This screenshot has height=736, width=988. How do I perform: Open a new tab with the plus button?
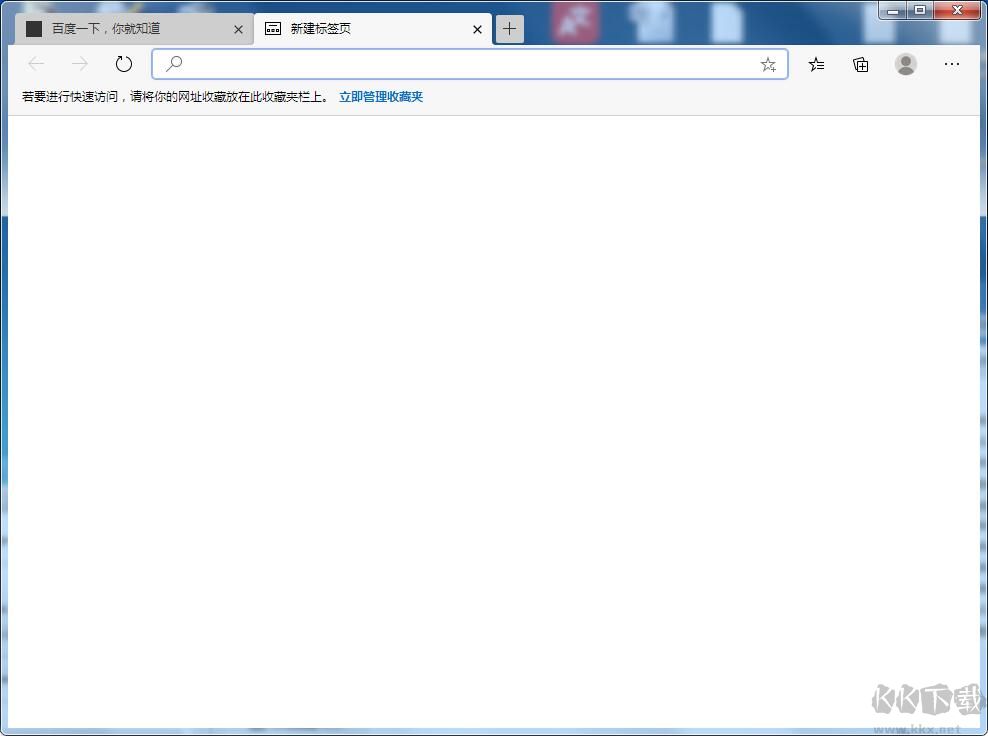(x=509, y=29)
